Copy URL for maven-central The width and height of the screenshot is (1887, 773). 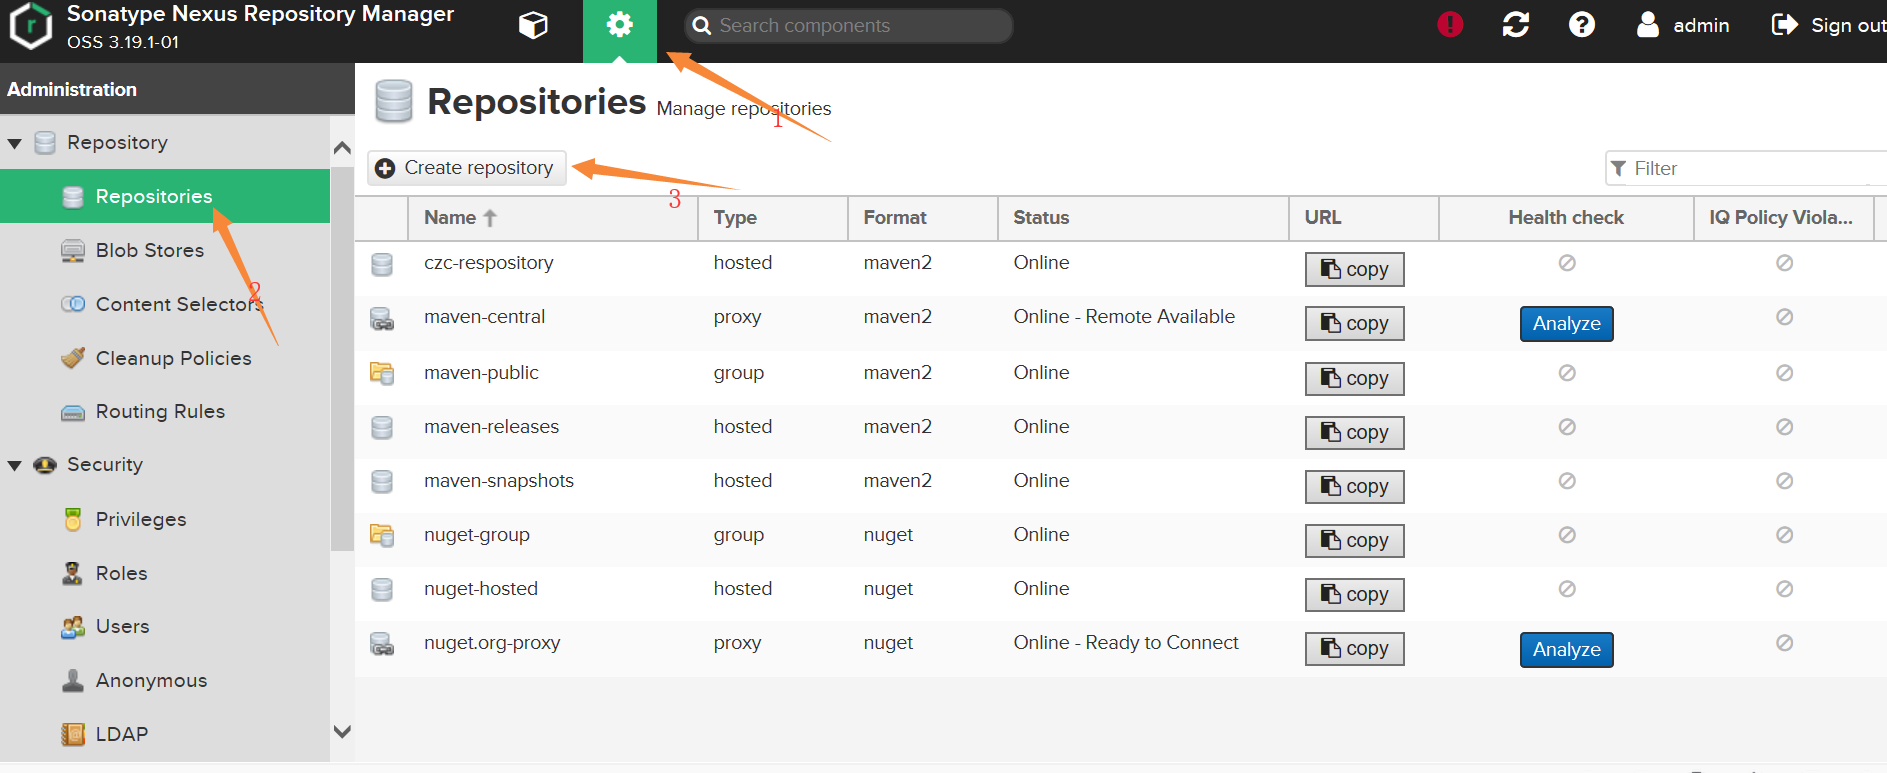point(1354,323)
